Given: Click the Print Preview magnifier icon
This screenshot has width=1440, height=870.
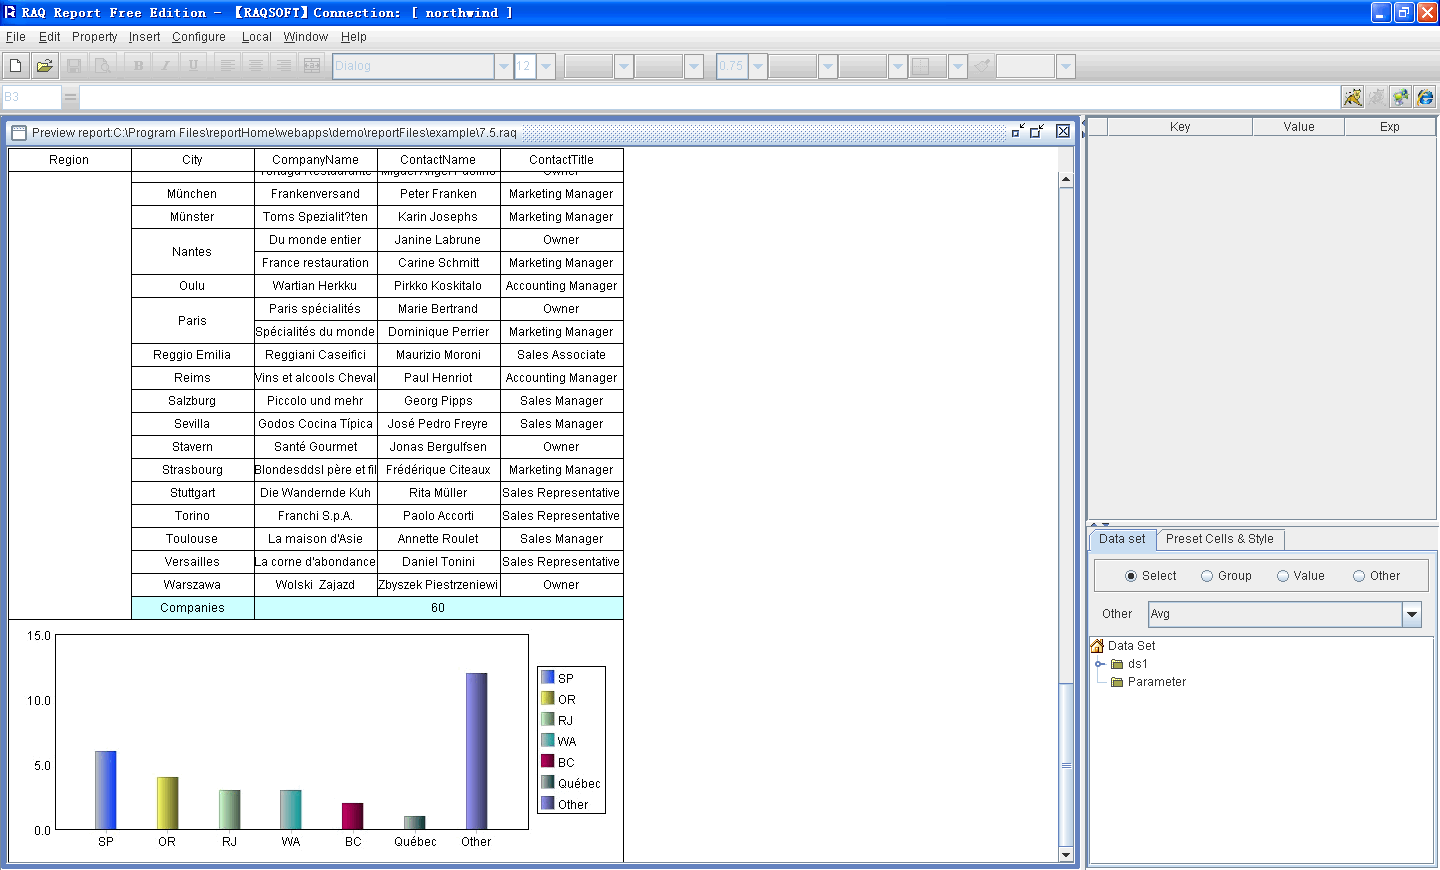Looking at the screenshot, I should coord(102,66).
